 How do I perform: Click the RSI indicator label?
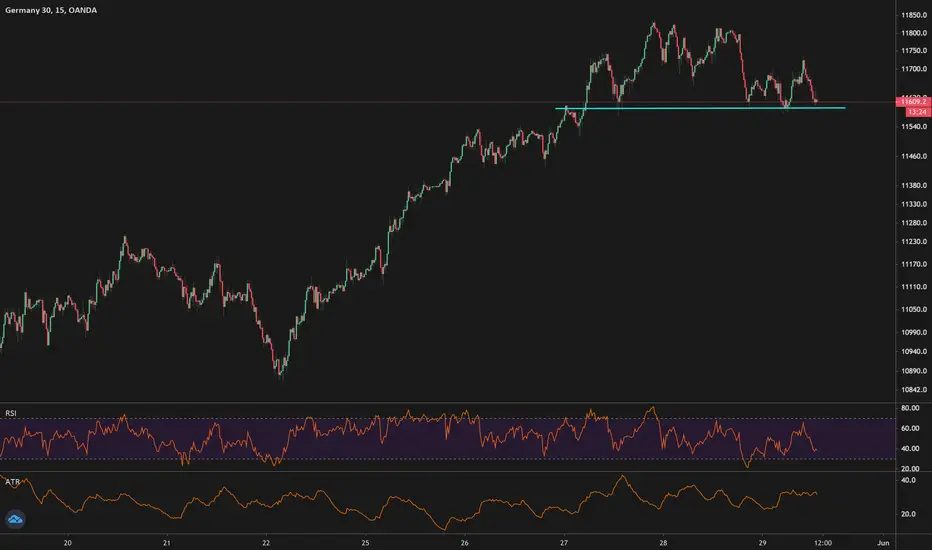tap(11, 413)
